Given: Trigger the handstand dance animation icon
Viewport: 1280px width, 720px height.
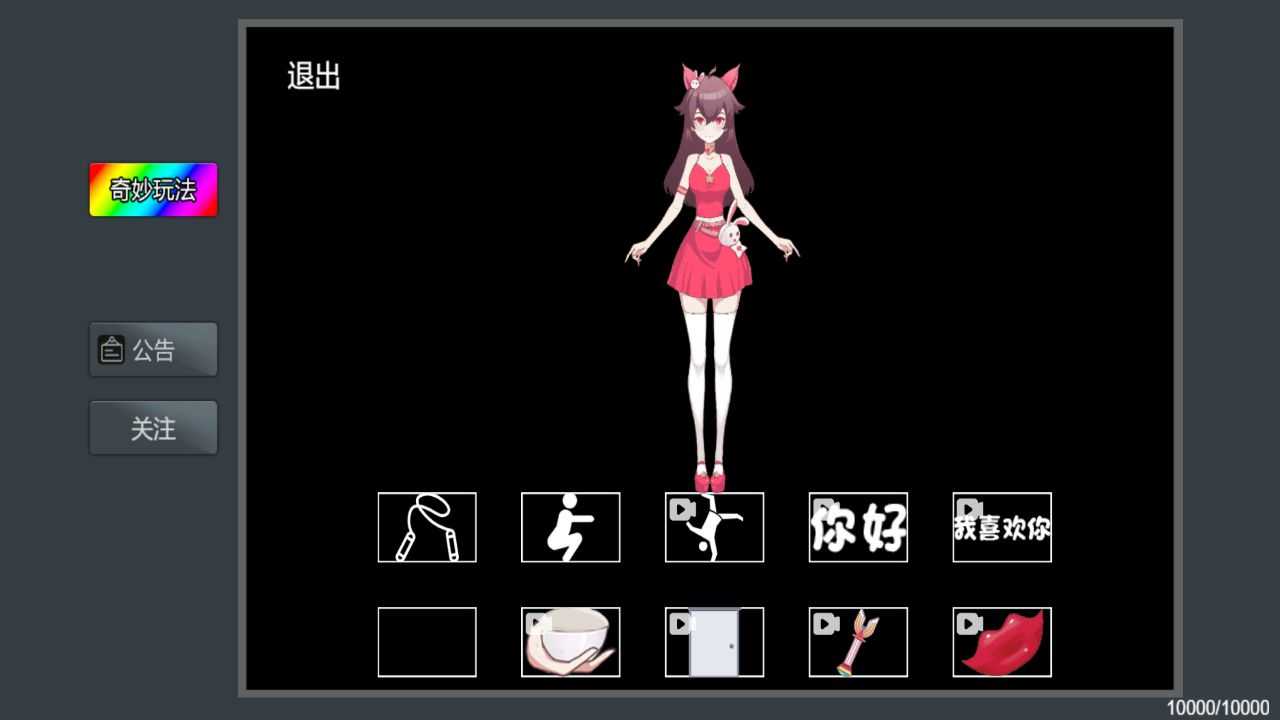Looking at the screenshot, I should pyautogui.click(x=714, y=527).
